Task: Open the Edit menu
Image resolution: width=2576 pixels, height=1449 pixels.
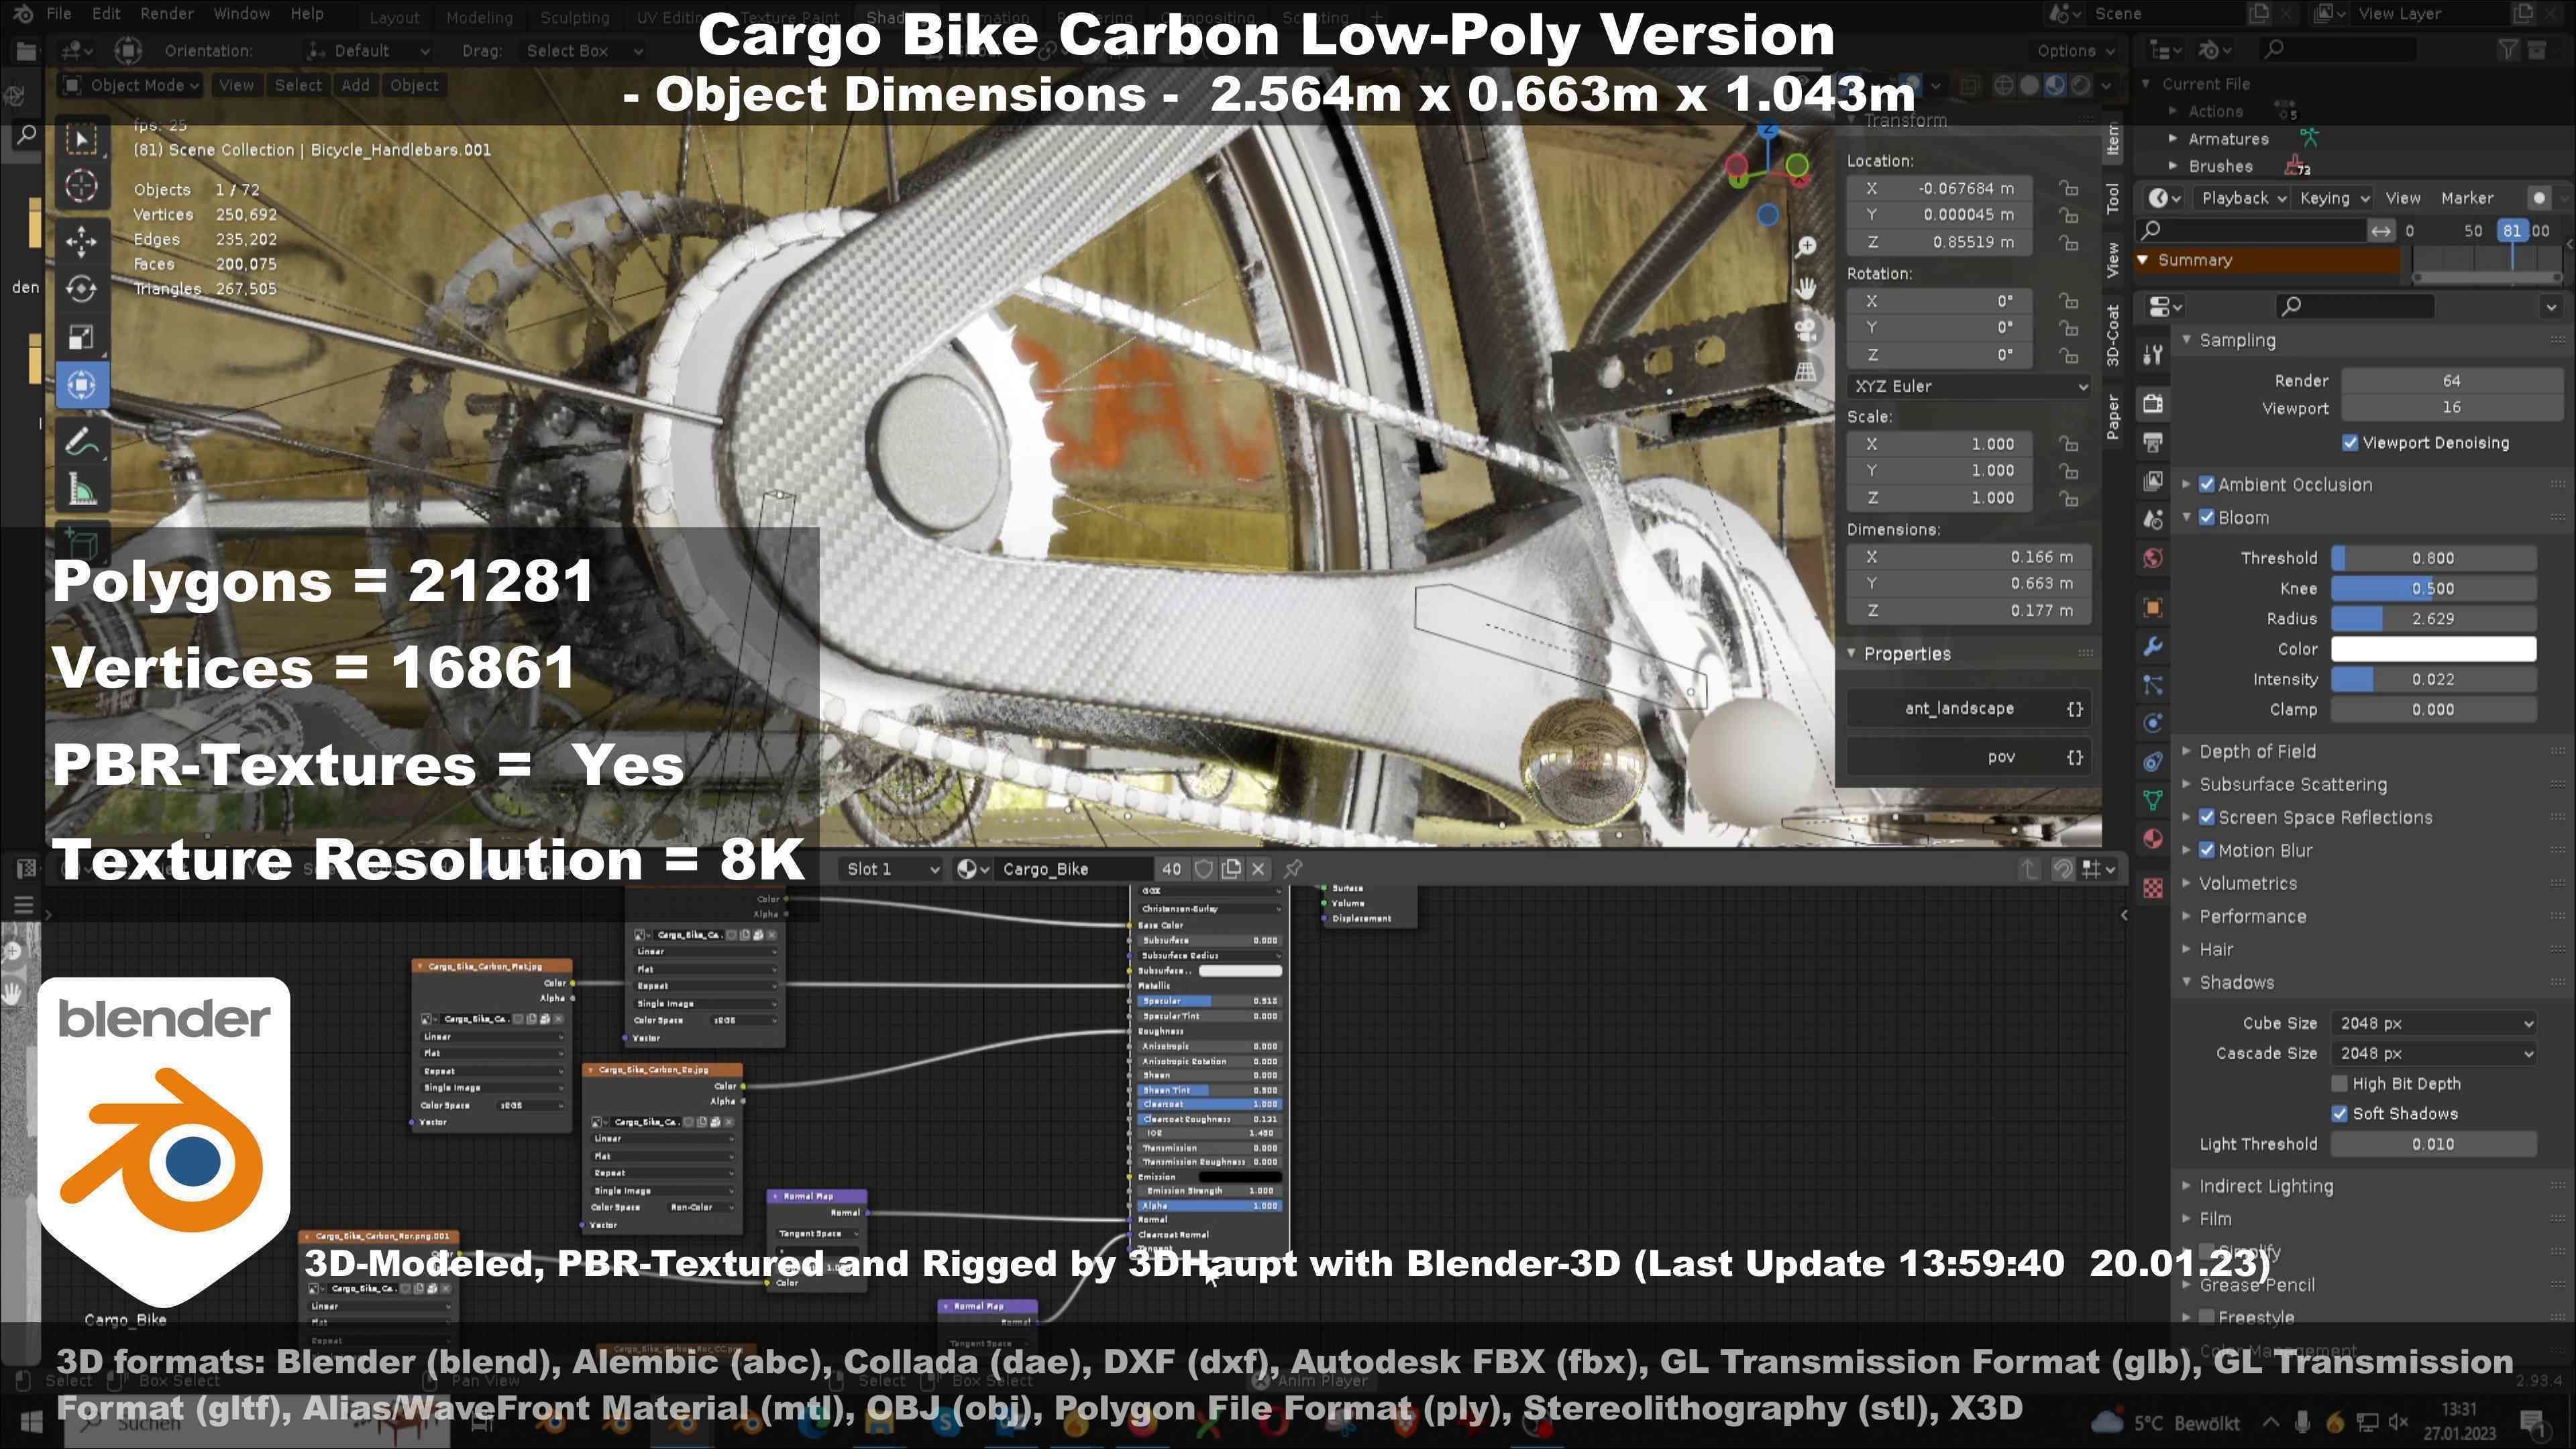Action: pyautogui.click(x=106, y=14)
